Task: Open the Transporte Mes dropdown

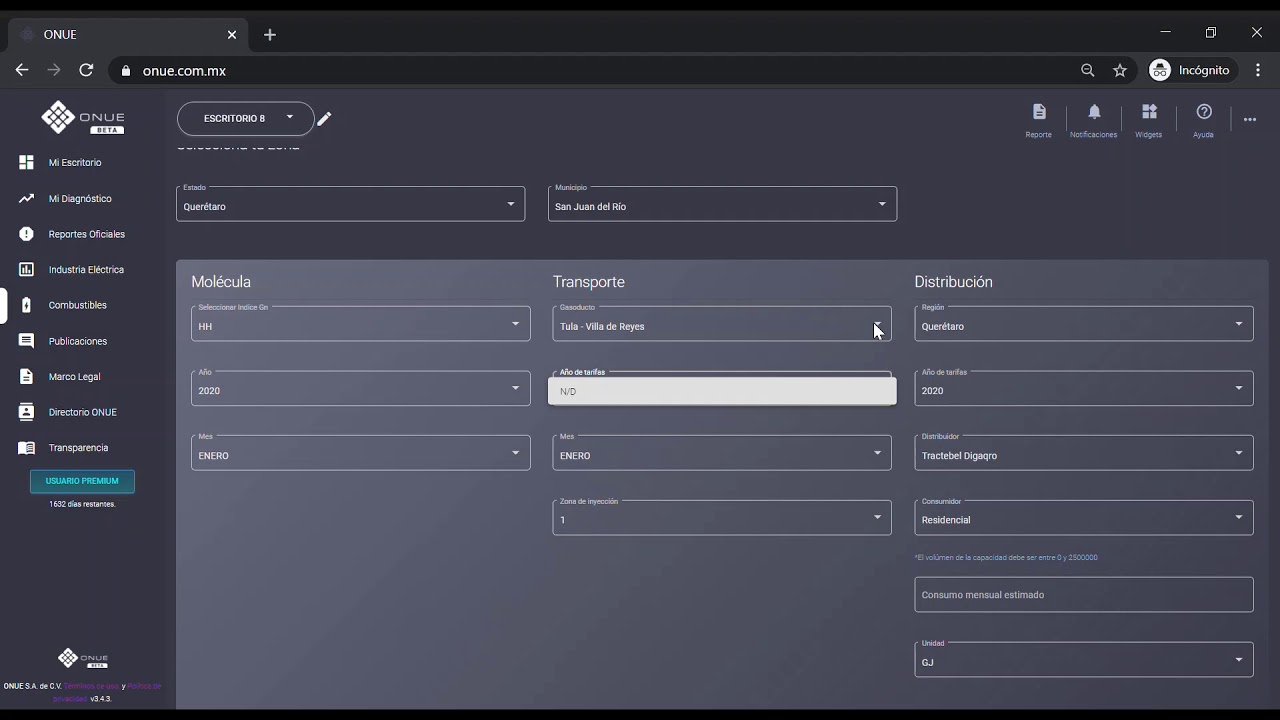Action: click(x=722, y=453)
